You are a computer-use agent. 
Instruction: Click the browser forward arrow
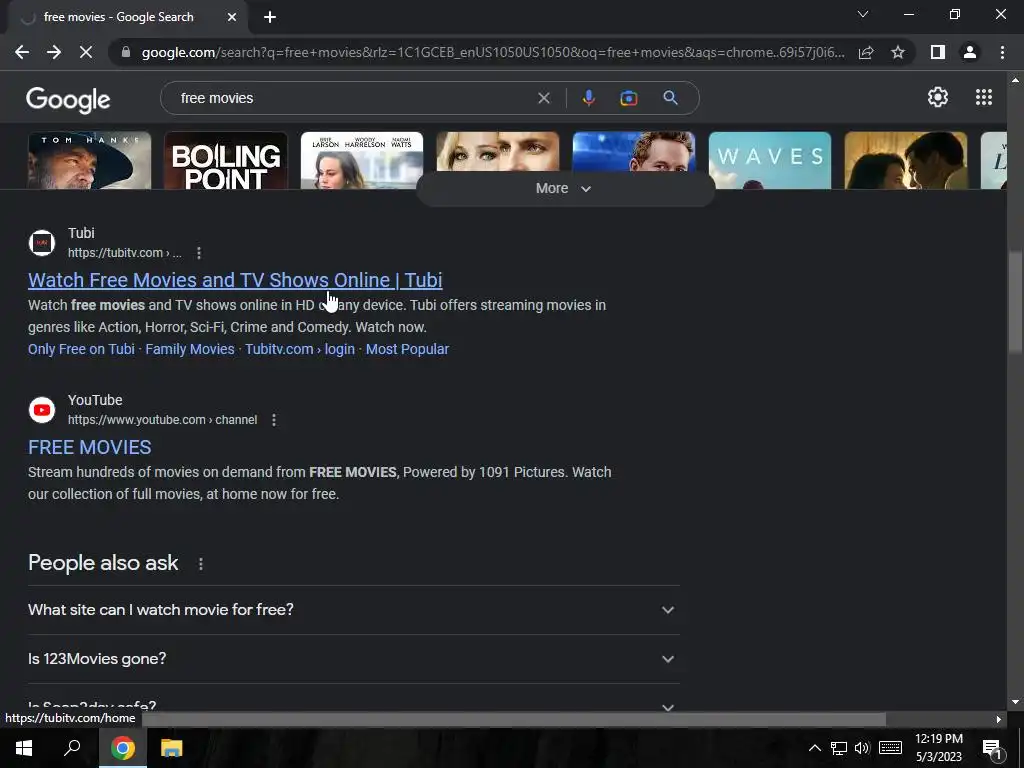pos(54,52)
